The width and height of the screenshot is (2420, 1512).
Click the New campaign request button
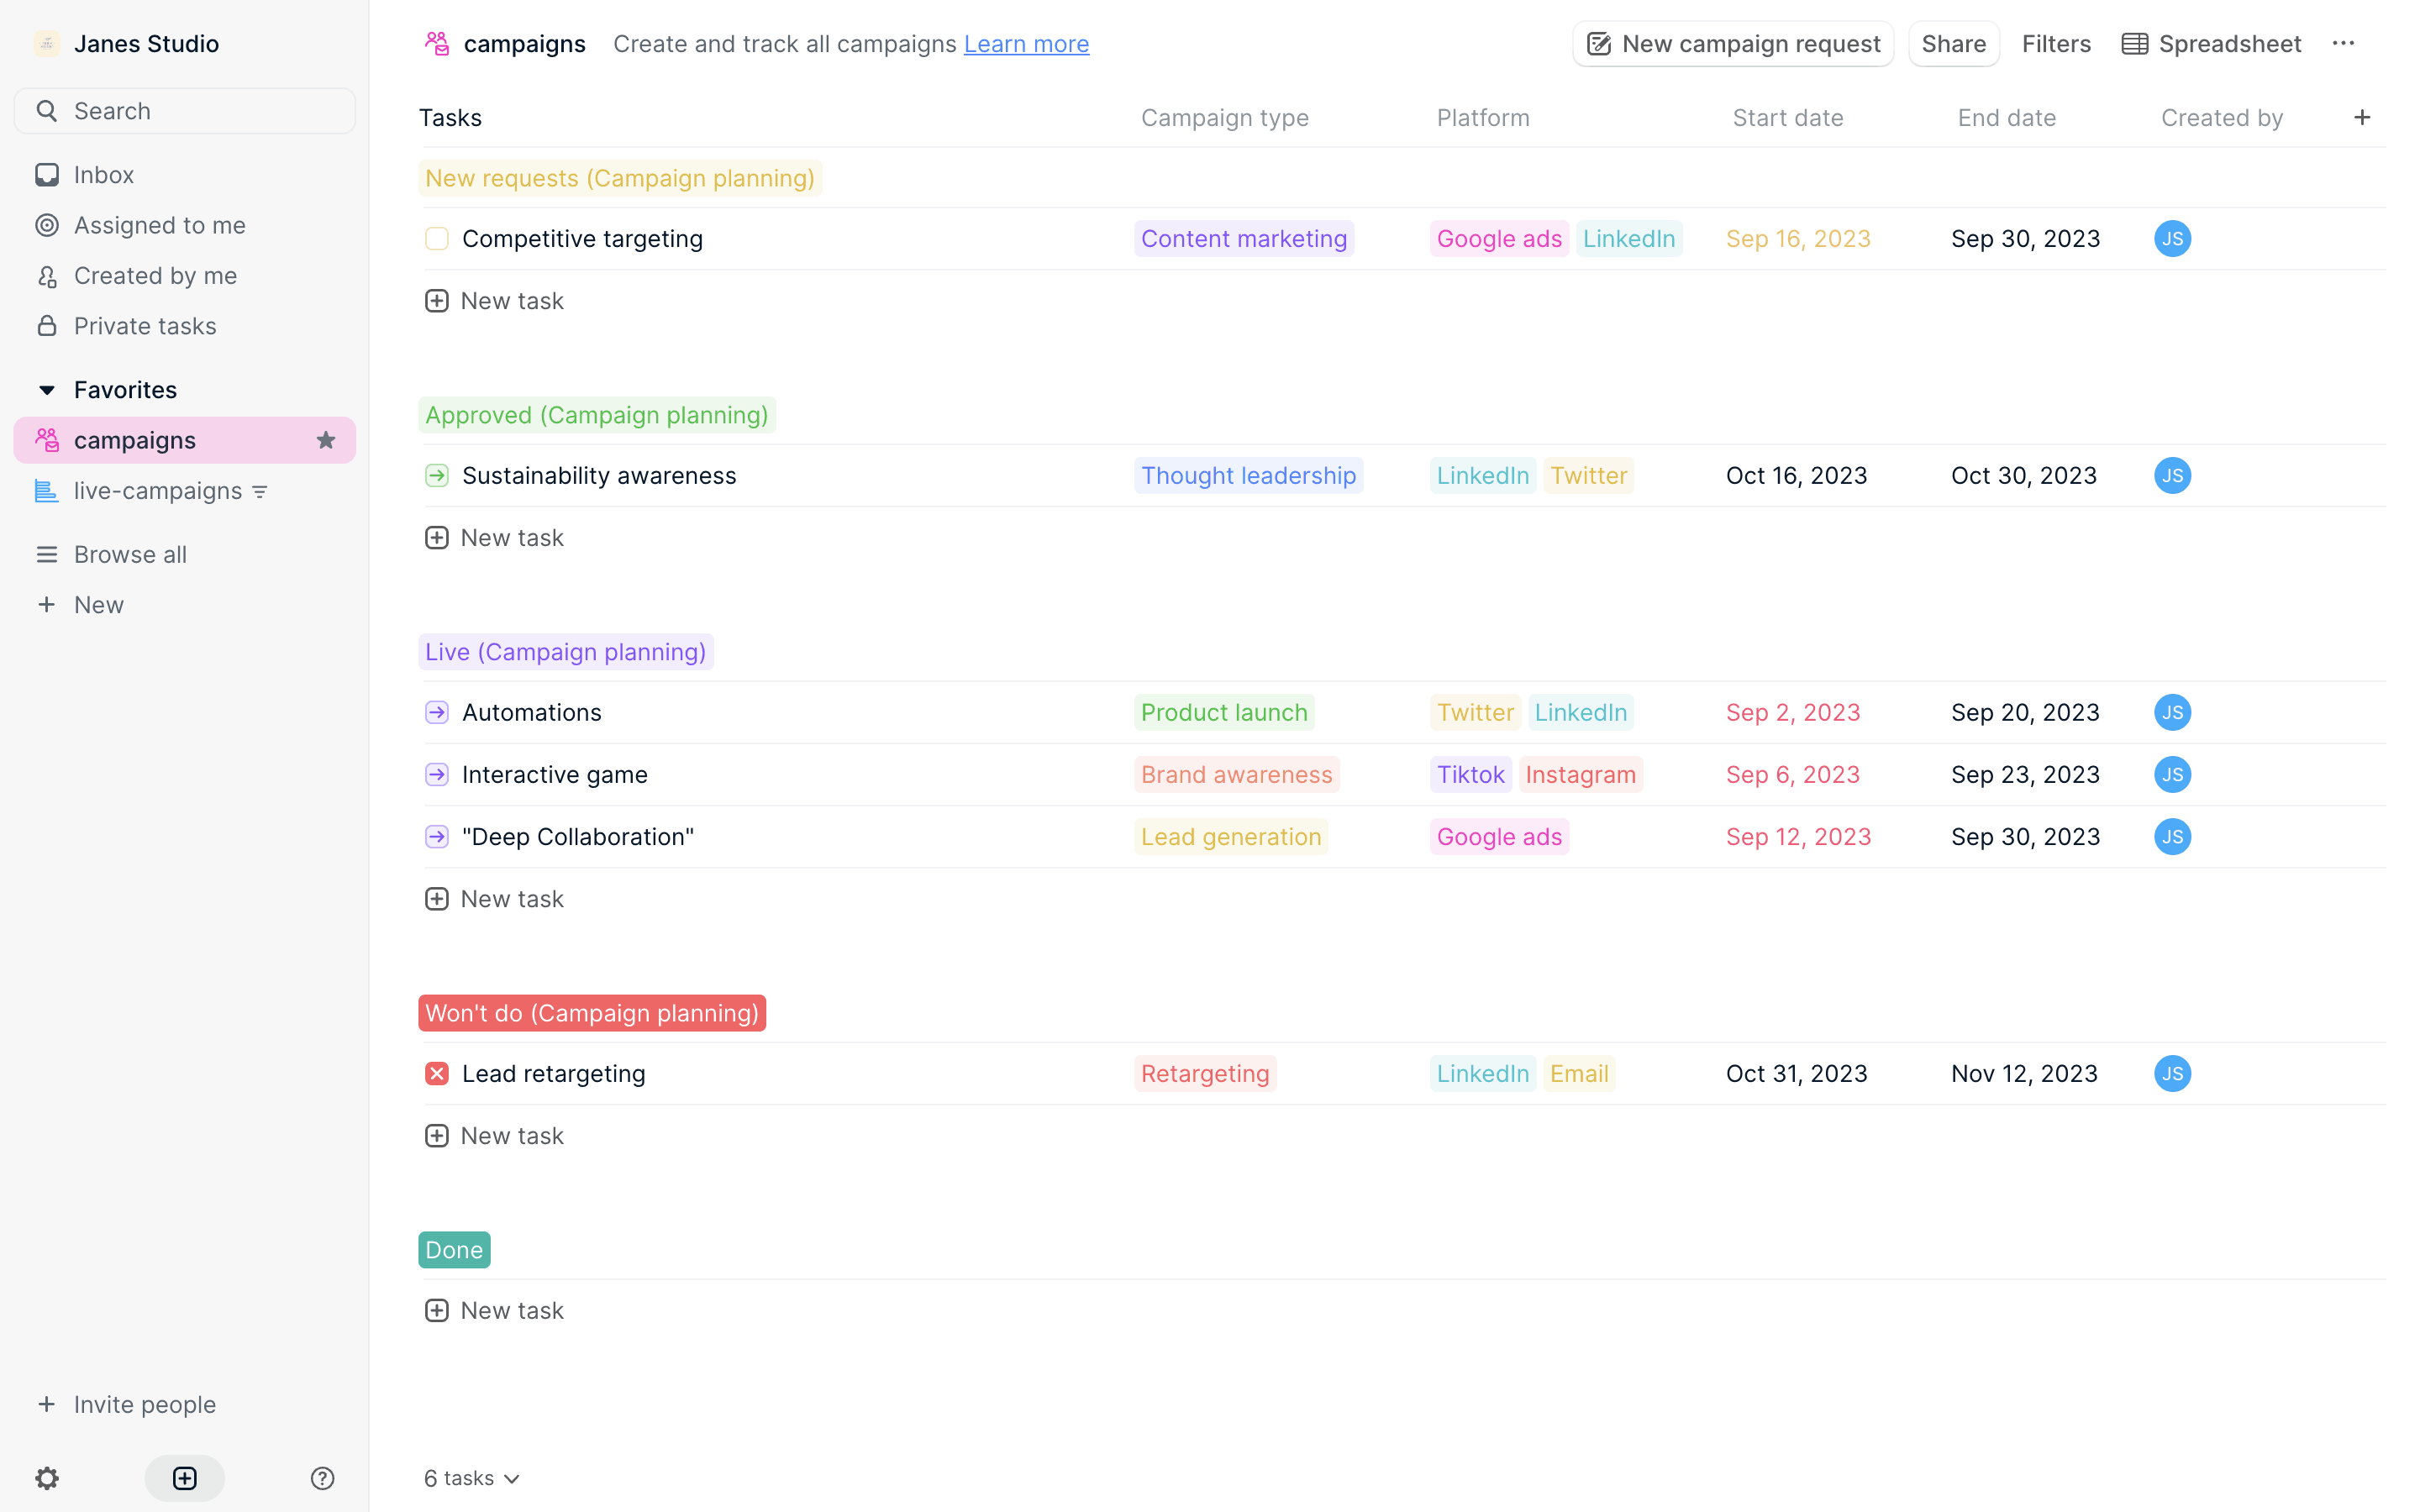[x=1733, y=44]
